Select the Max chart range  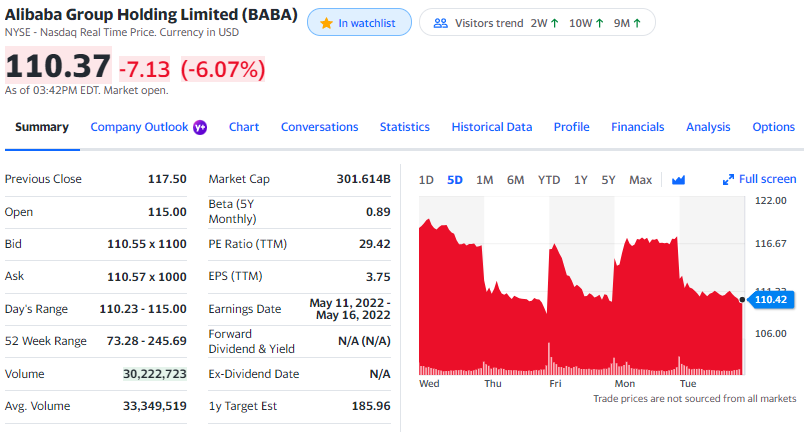coord(640,180)
